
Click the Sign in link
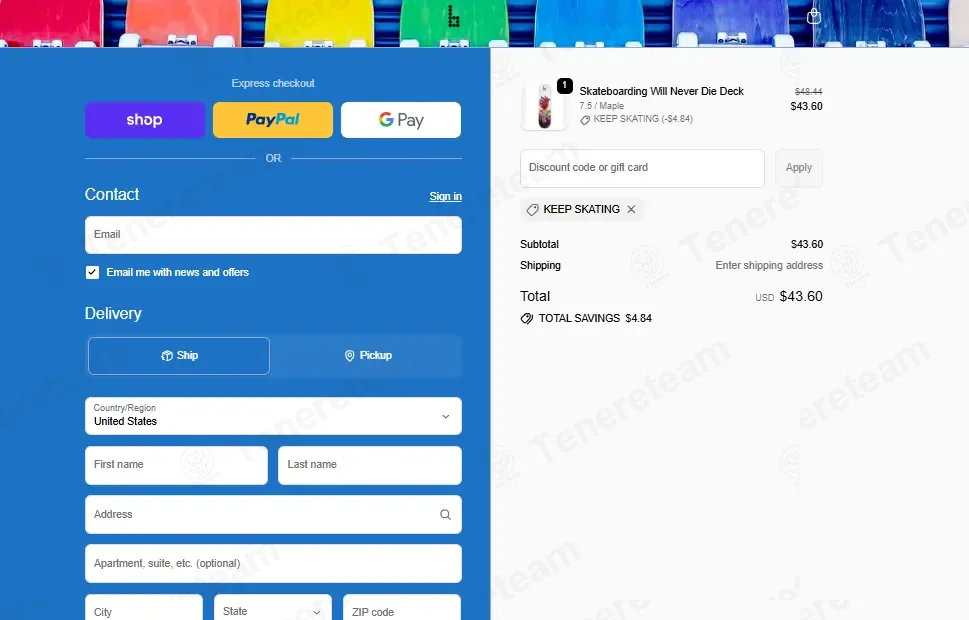(x=446, y=197)
